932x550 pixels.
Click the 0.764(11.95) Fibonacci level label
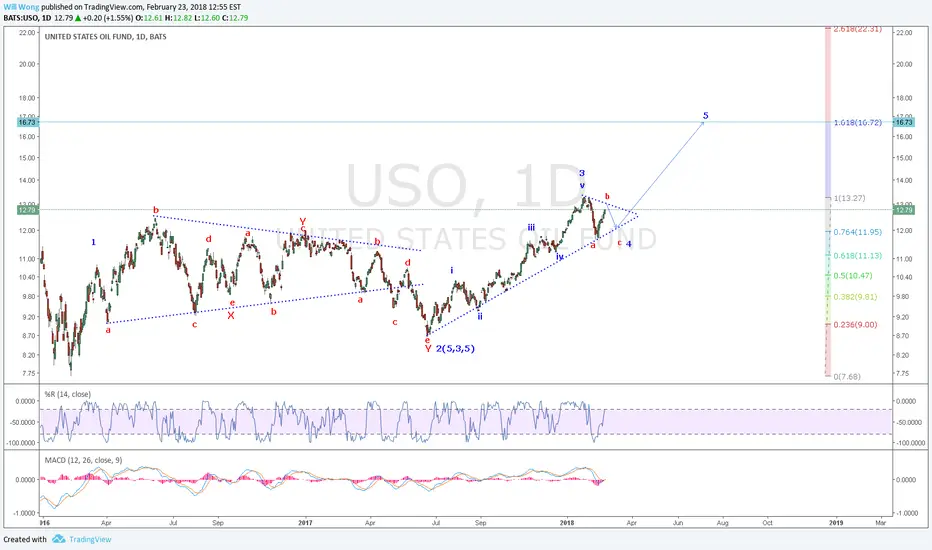tap(858, 232)
